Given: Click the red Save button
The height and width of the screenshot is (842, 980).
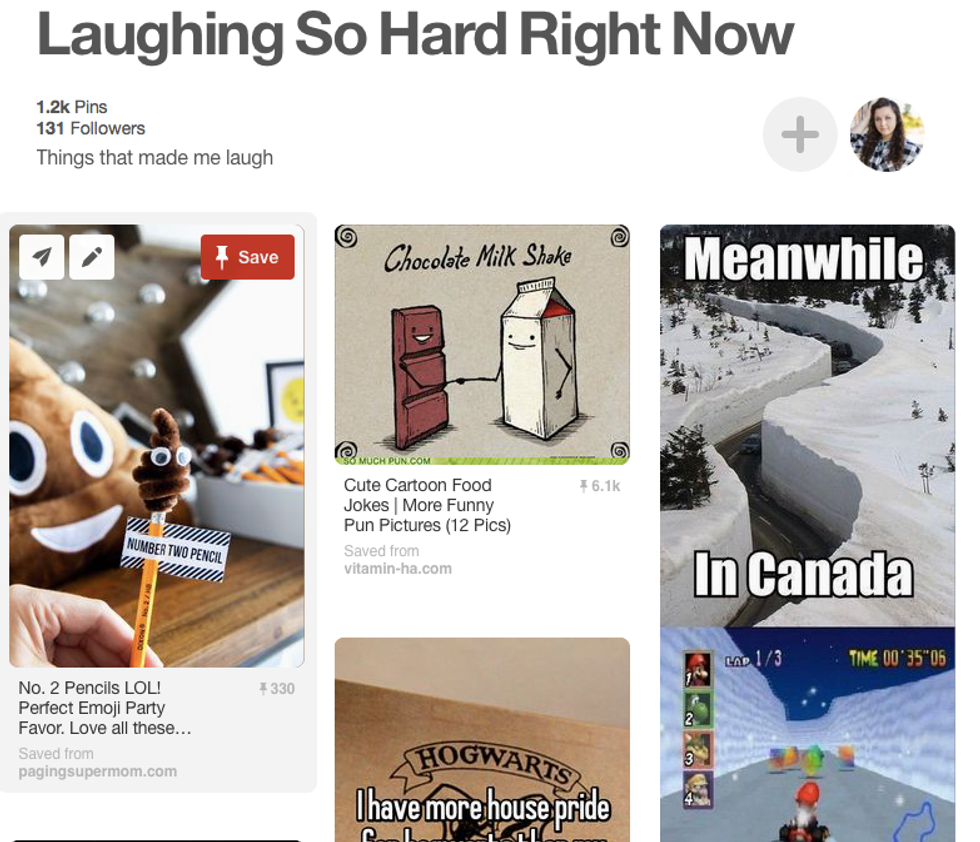Looking at the screenshot, I should [248, 257].
